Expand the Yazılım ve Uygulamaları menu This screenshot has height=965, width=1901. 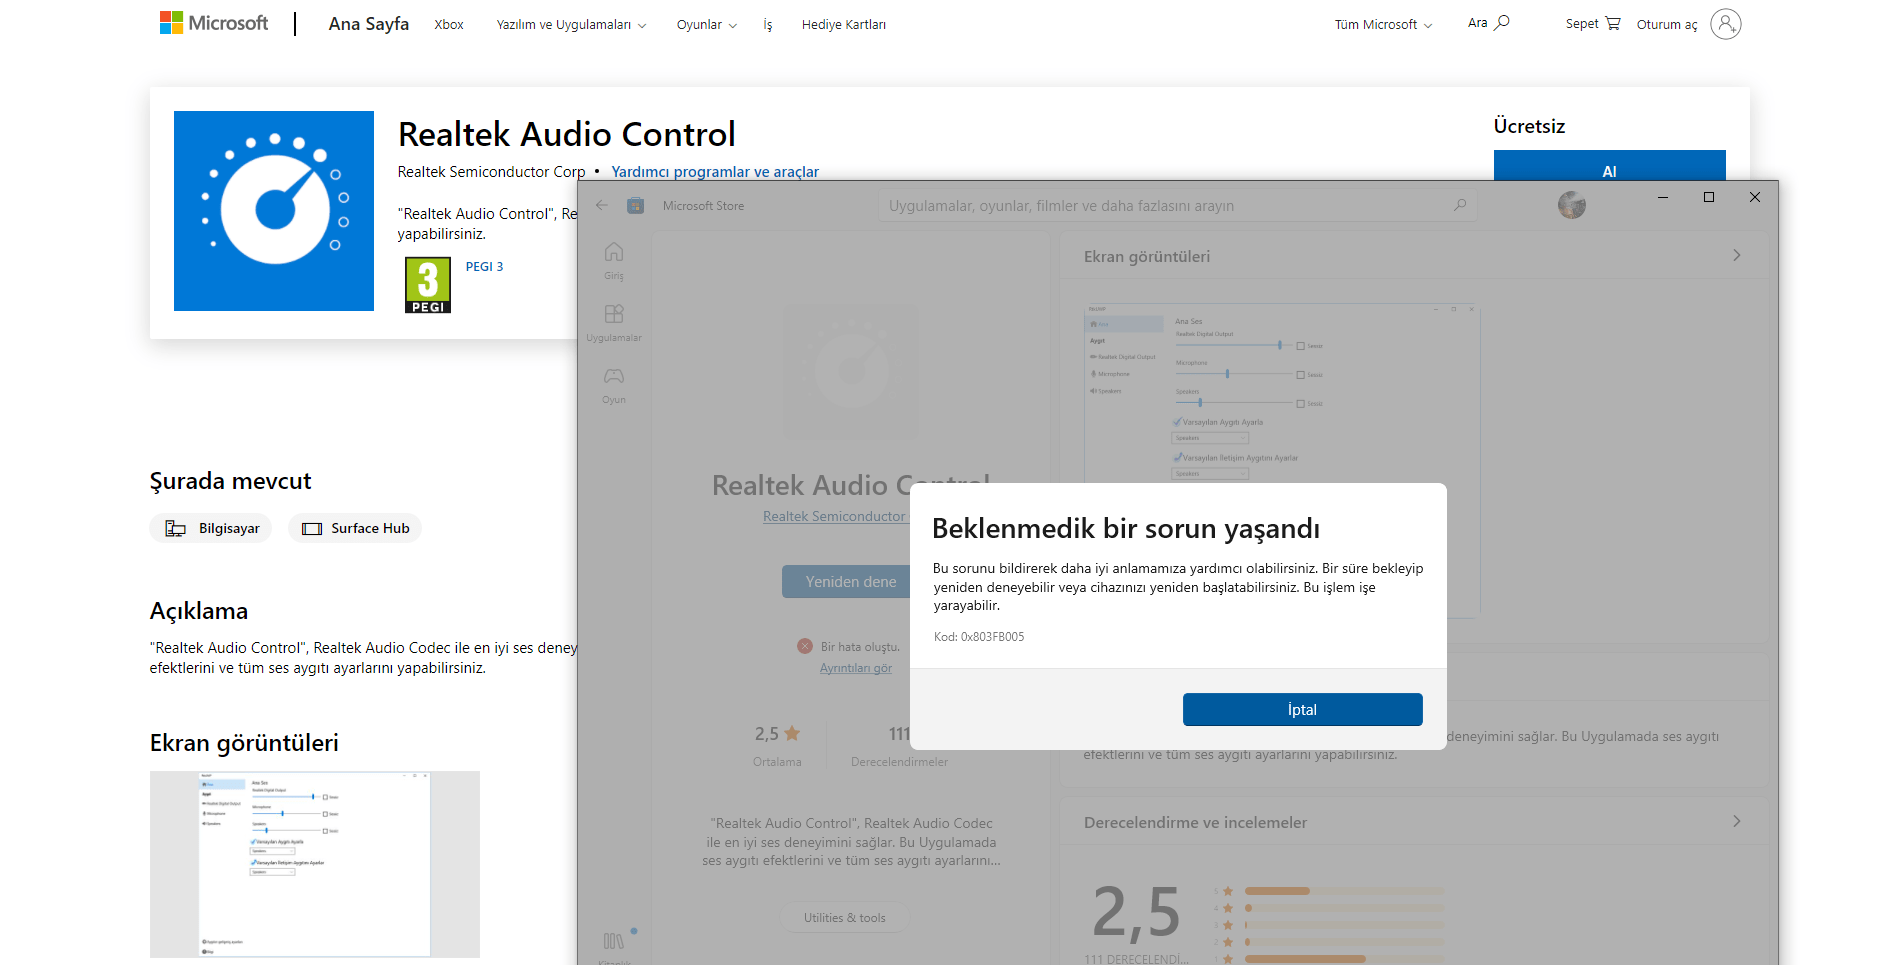[571, 24]
